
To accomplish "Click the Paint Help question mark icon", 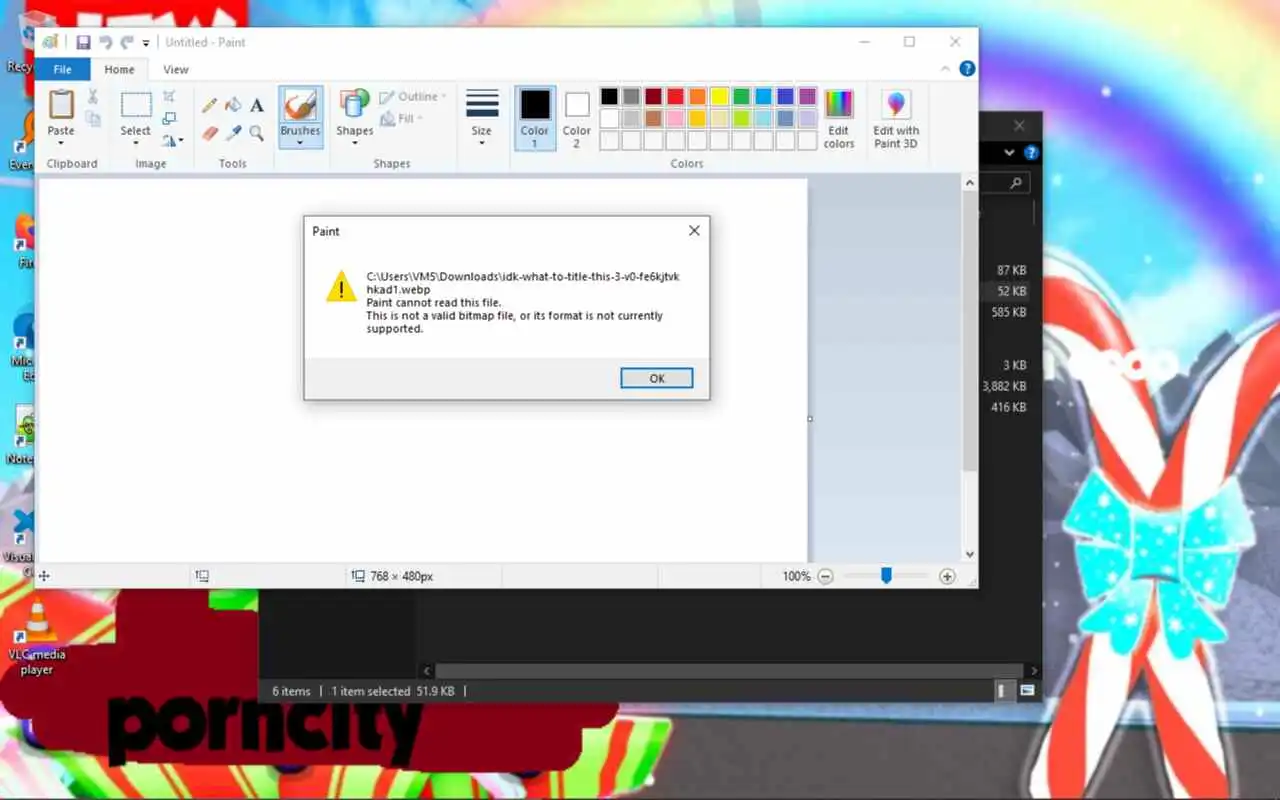I will click(x=967, y=69).
